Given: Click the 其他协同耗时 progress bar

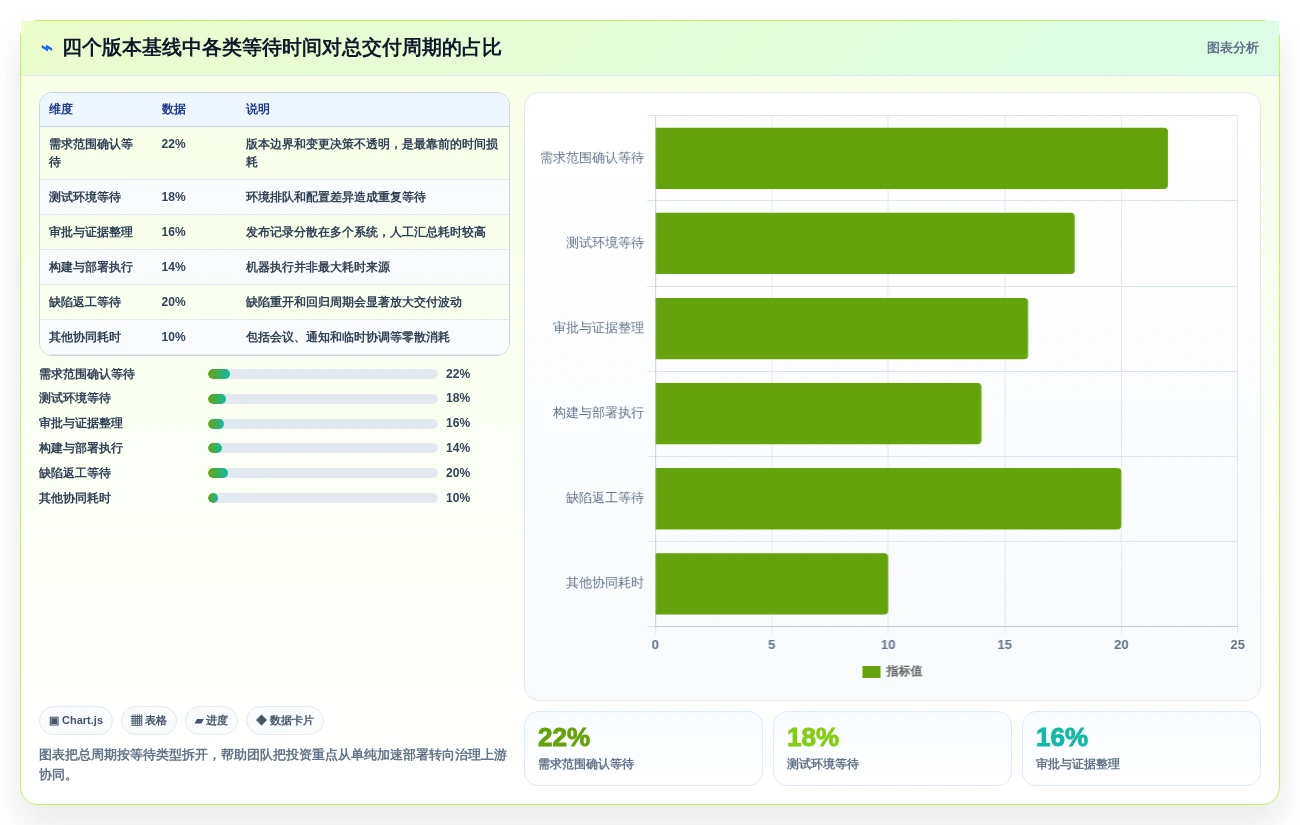Looking at the screenshot, I should click(323, 498).
